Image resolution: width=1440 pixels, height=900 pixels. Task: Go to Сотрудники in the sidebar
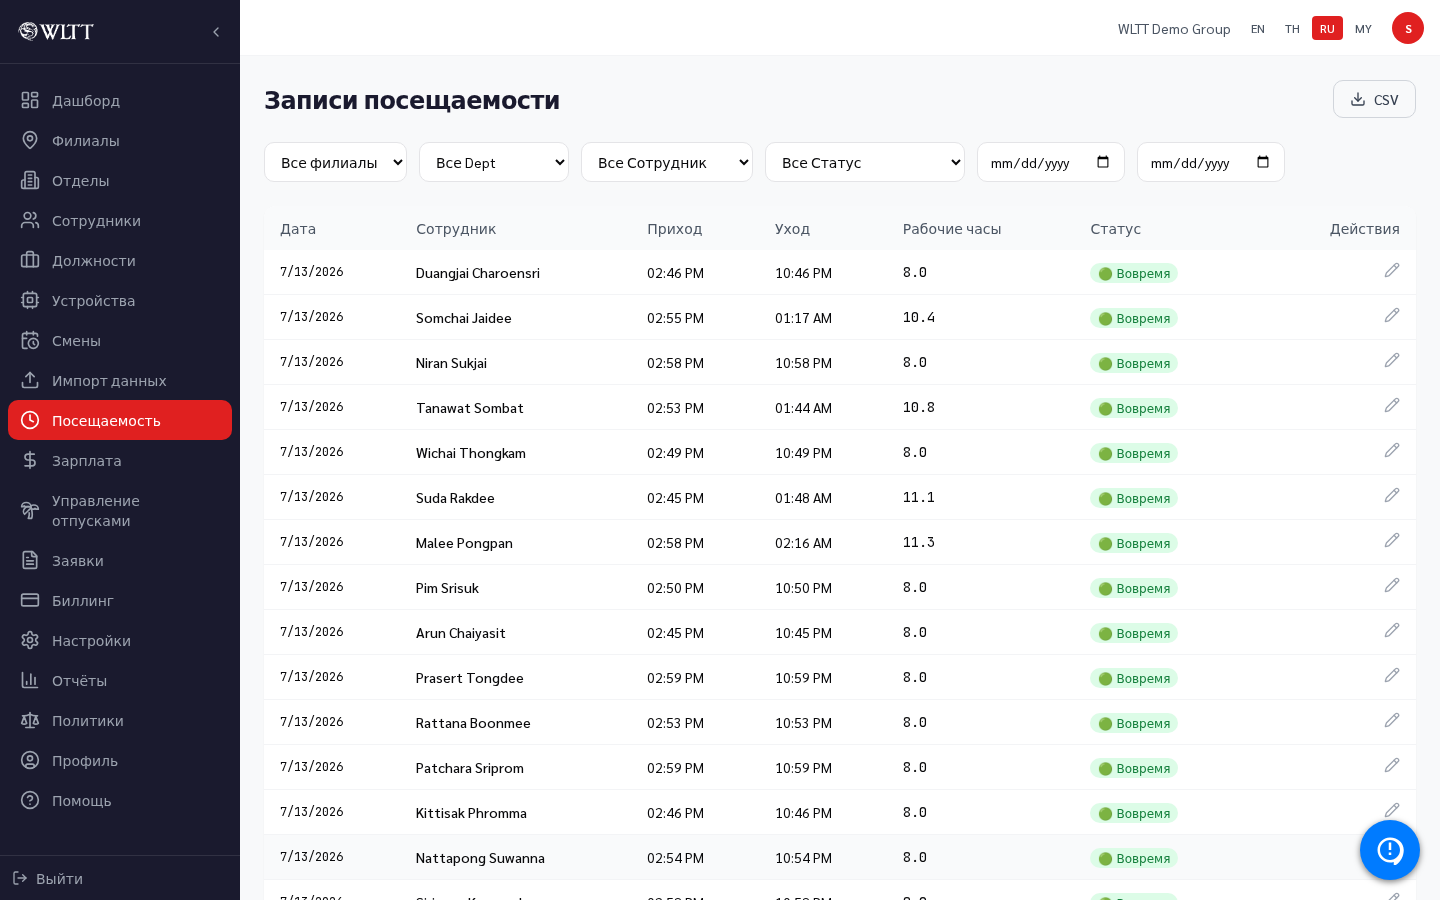coord(120,220)
